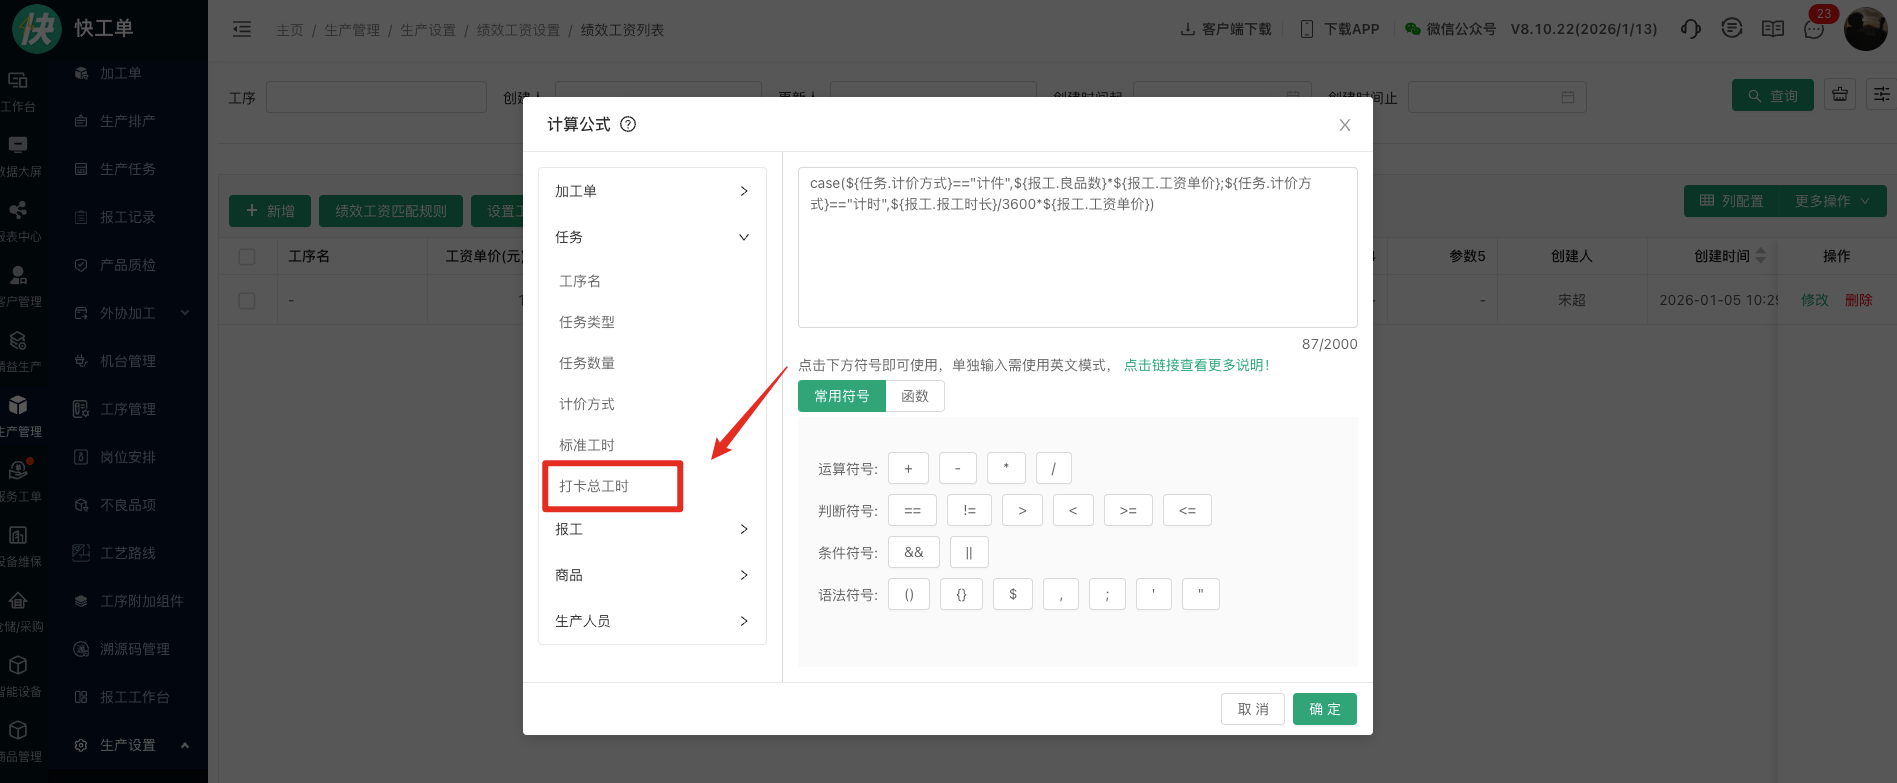
Task: Click the 微信公众号 WeChat icon
Action: (x=1412, y=29)
